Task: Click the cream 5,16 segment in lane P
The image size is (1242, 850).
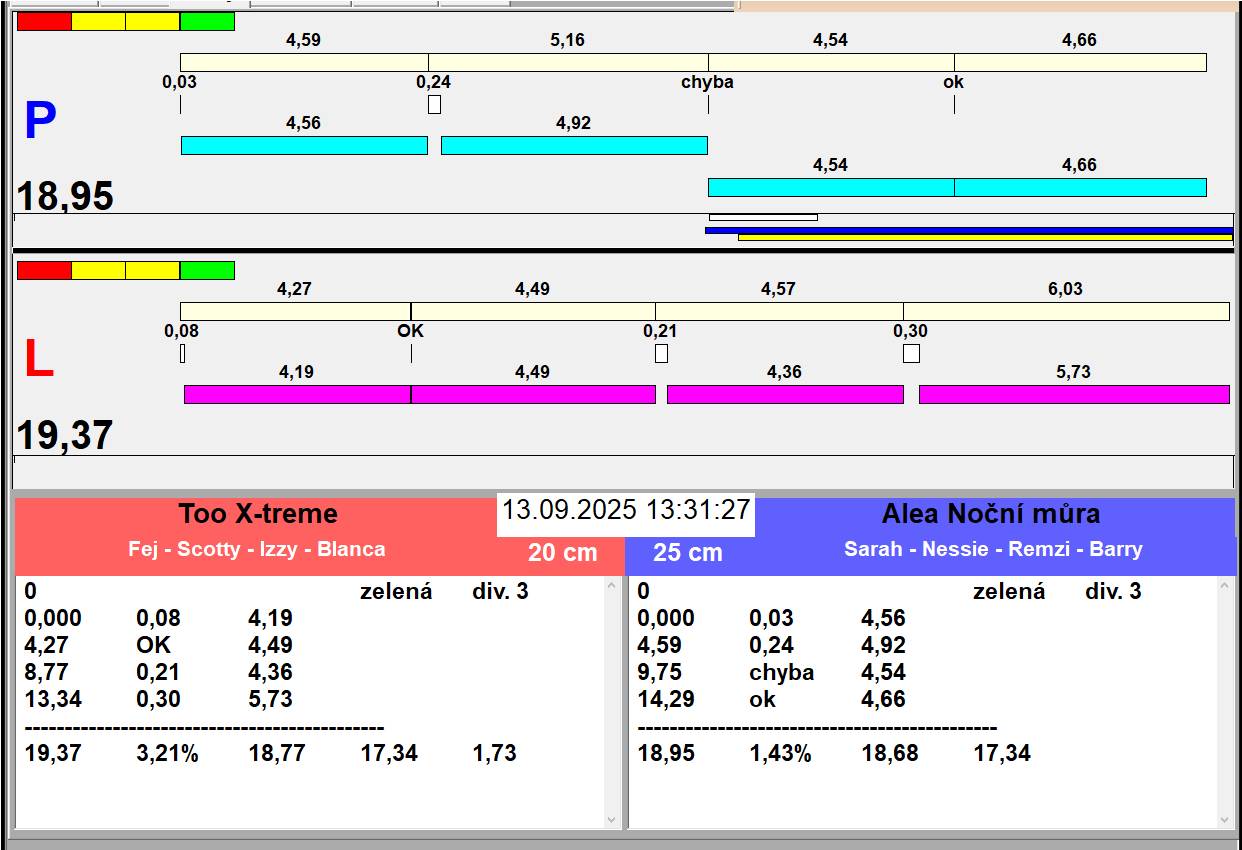Action: tap(568, 62)
